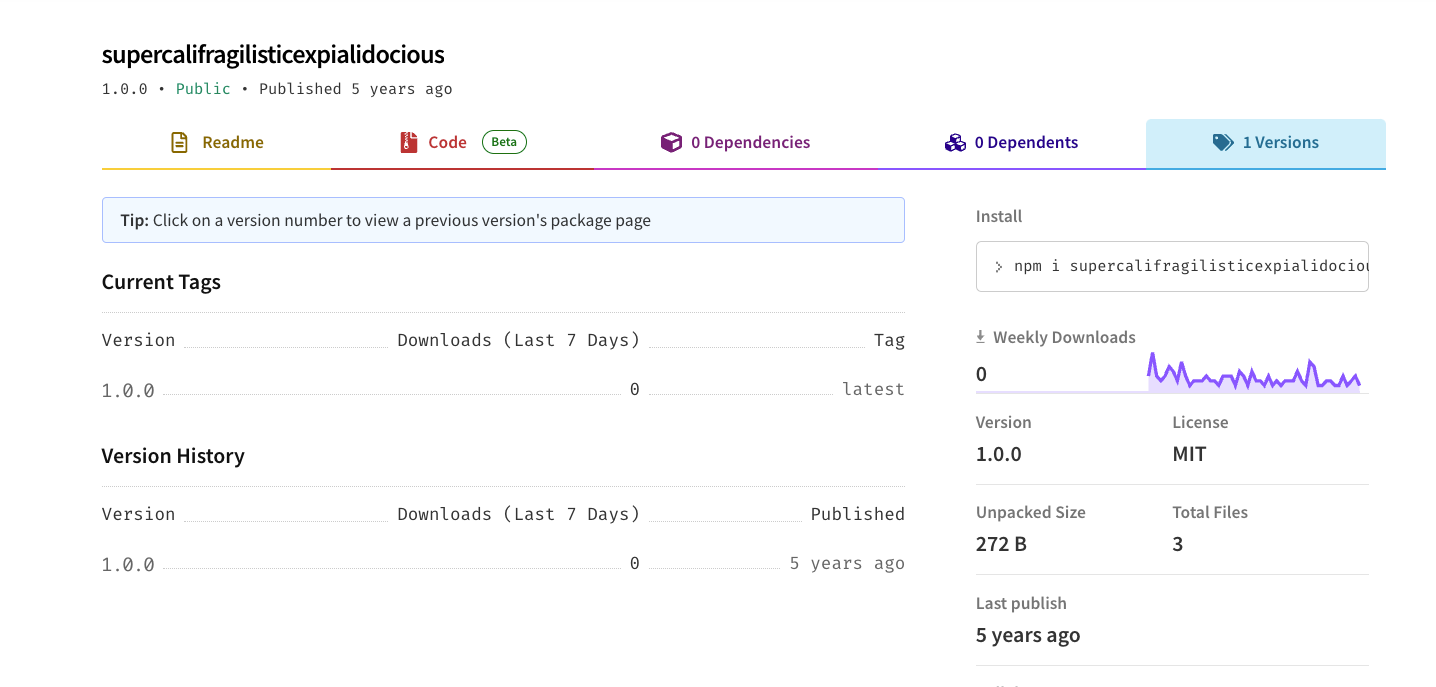The image size is (1436, 687).
Task: Click the latest tag label
Action: pos(873,389)
